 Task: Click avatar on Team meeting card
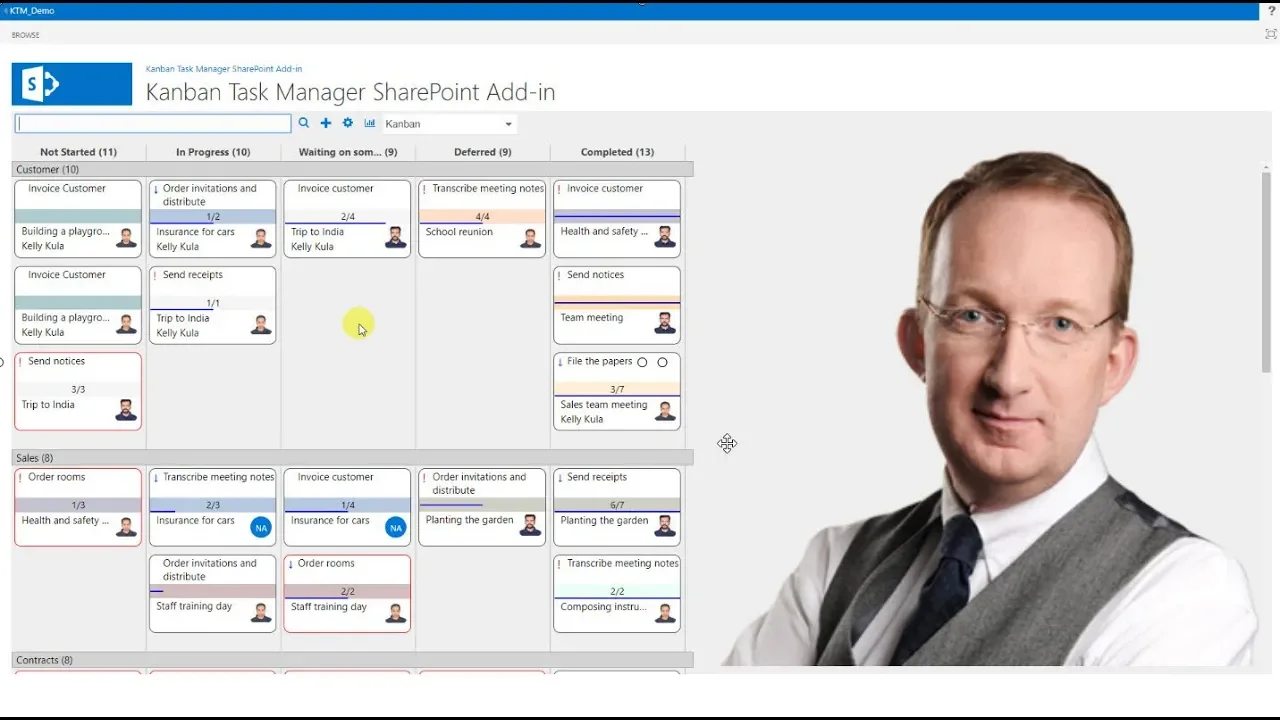point(665,323)
